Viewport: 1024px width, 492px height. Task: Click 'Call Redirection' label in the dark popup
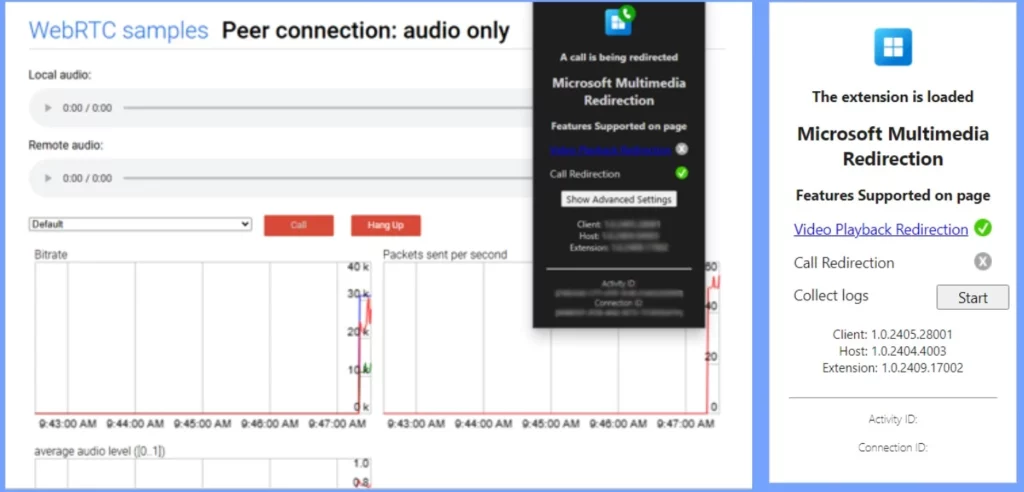pyautogui.click(x=584, y=174)
